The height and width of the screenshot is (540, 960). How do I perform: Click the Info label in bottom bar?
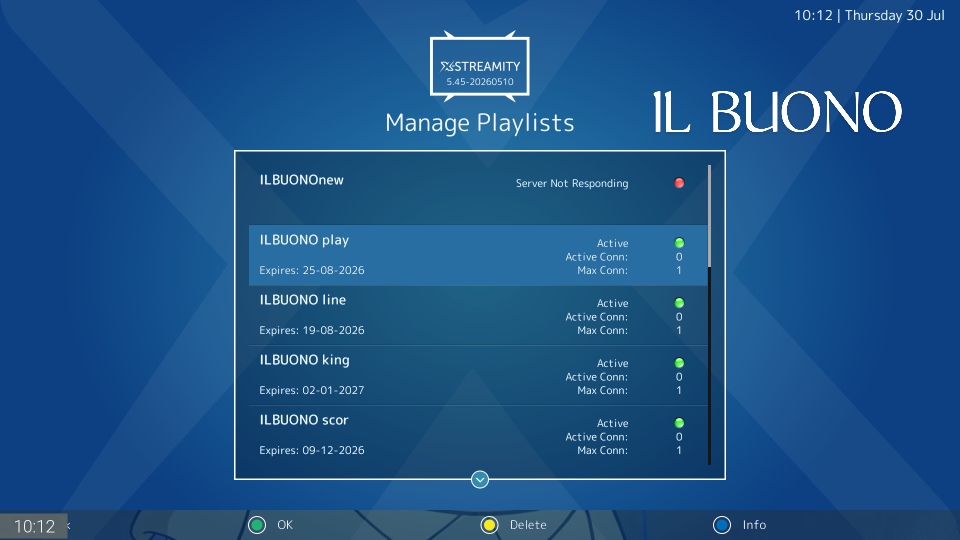[754, 525]
